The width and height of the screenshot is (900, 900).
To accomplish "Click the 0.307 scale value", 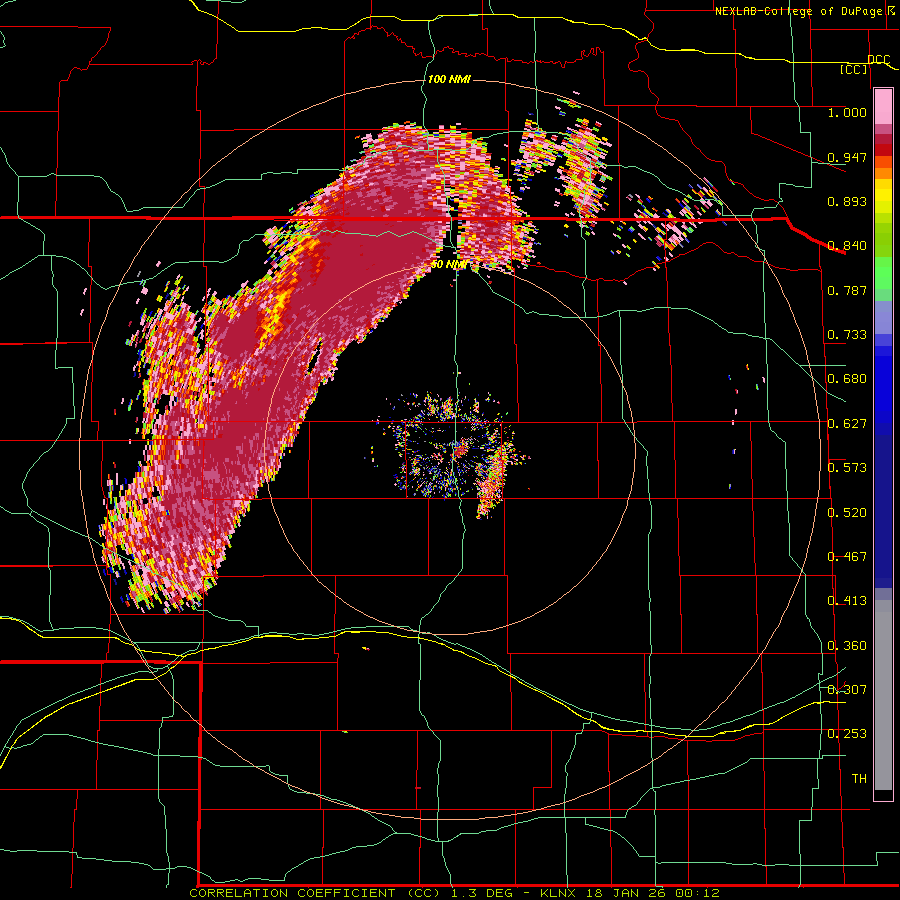I will 847,689.
